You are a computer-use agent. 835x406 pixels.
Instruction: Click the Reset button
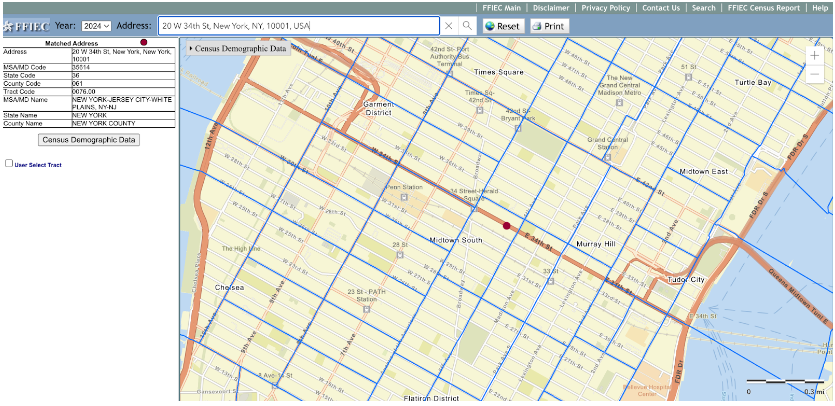503,26
